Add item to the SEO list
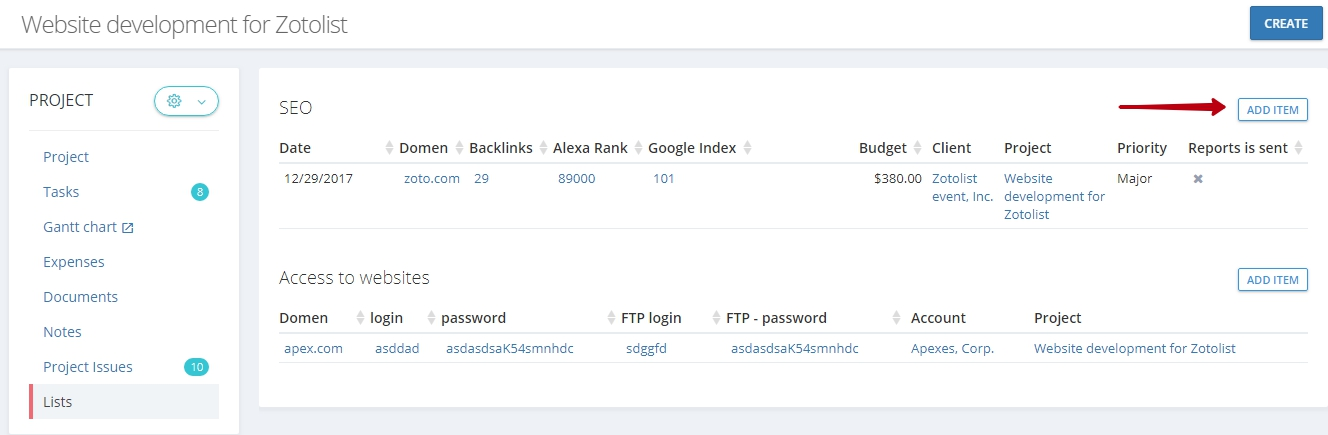 tap(1272, 109)
